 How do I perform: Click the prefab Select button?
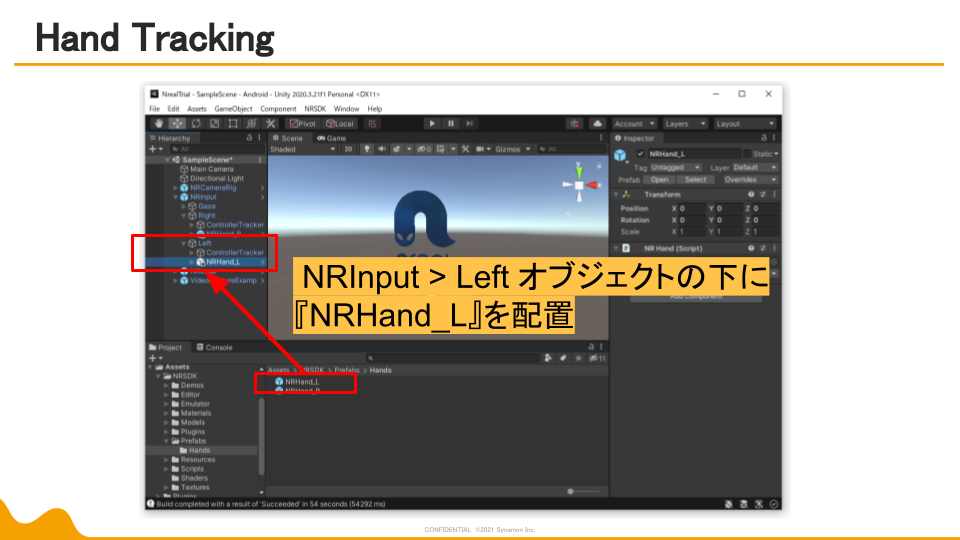[x=696, y=179]
